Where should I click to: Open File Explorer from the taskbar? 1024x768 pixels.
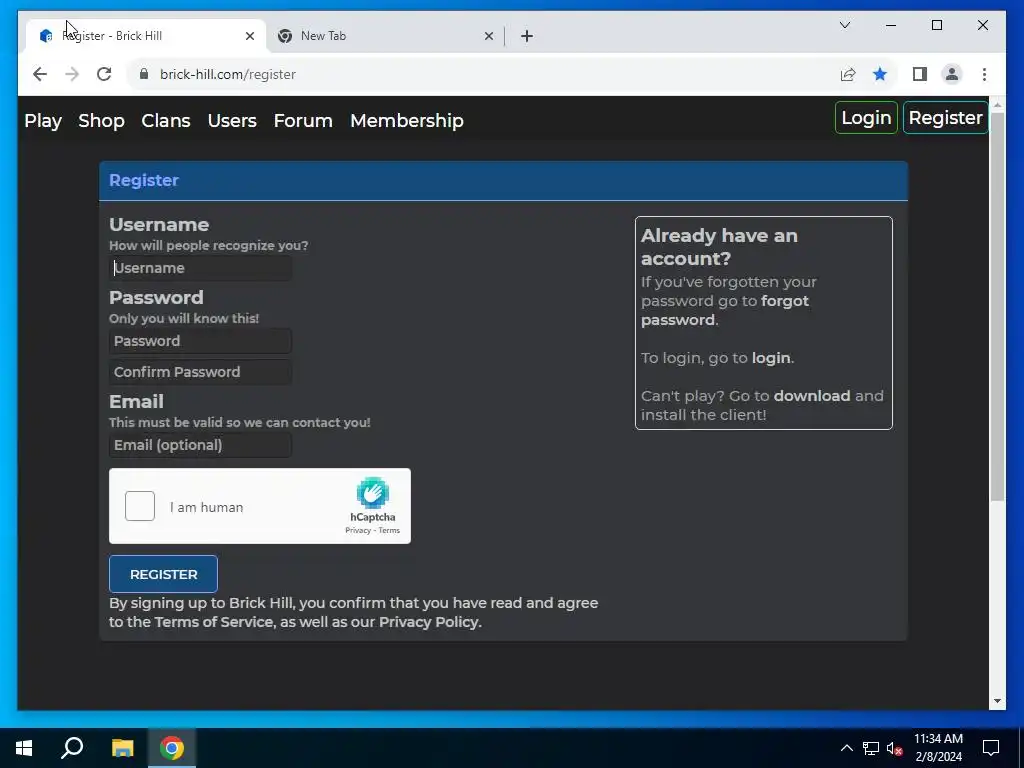pos(122,748)
